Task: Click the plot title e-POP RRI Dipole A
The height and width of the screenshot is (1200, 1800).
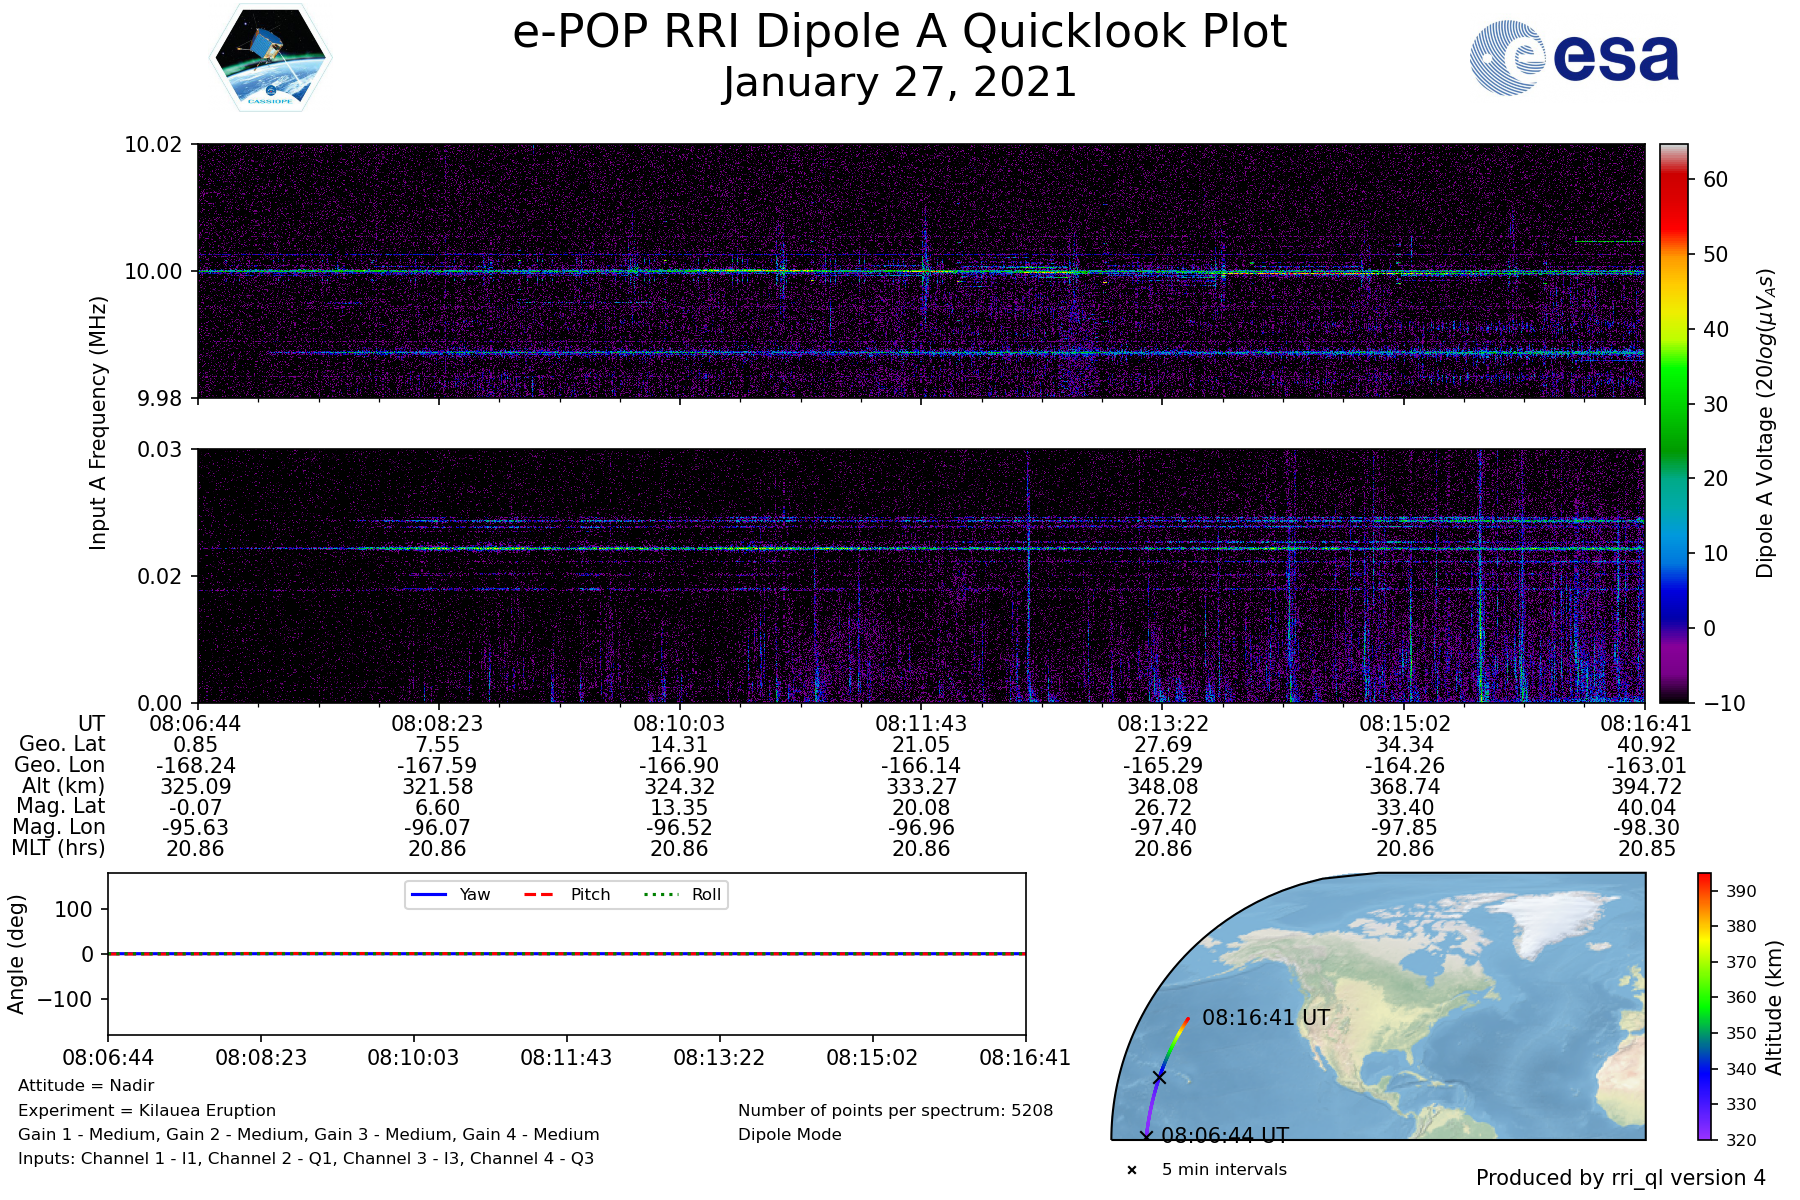Action: click(x=899, y=32)
